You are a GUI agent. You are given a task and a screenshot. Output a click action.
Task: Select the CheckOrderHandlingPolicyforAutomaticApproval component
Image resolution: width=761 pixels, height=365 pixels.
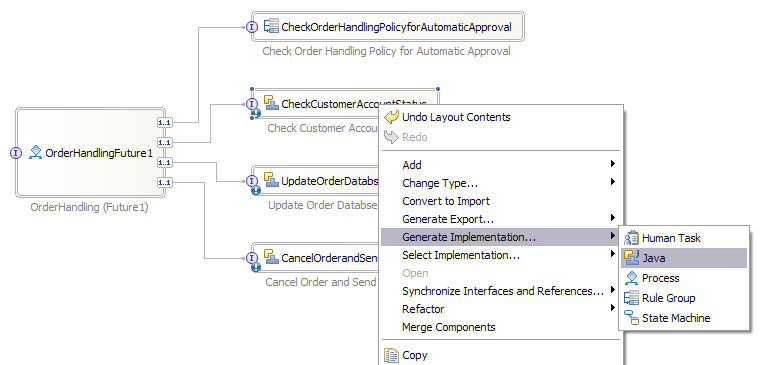387,27
